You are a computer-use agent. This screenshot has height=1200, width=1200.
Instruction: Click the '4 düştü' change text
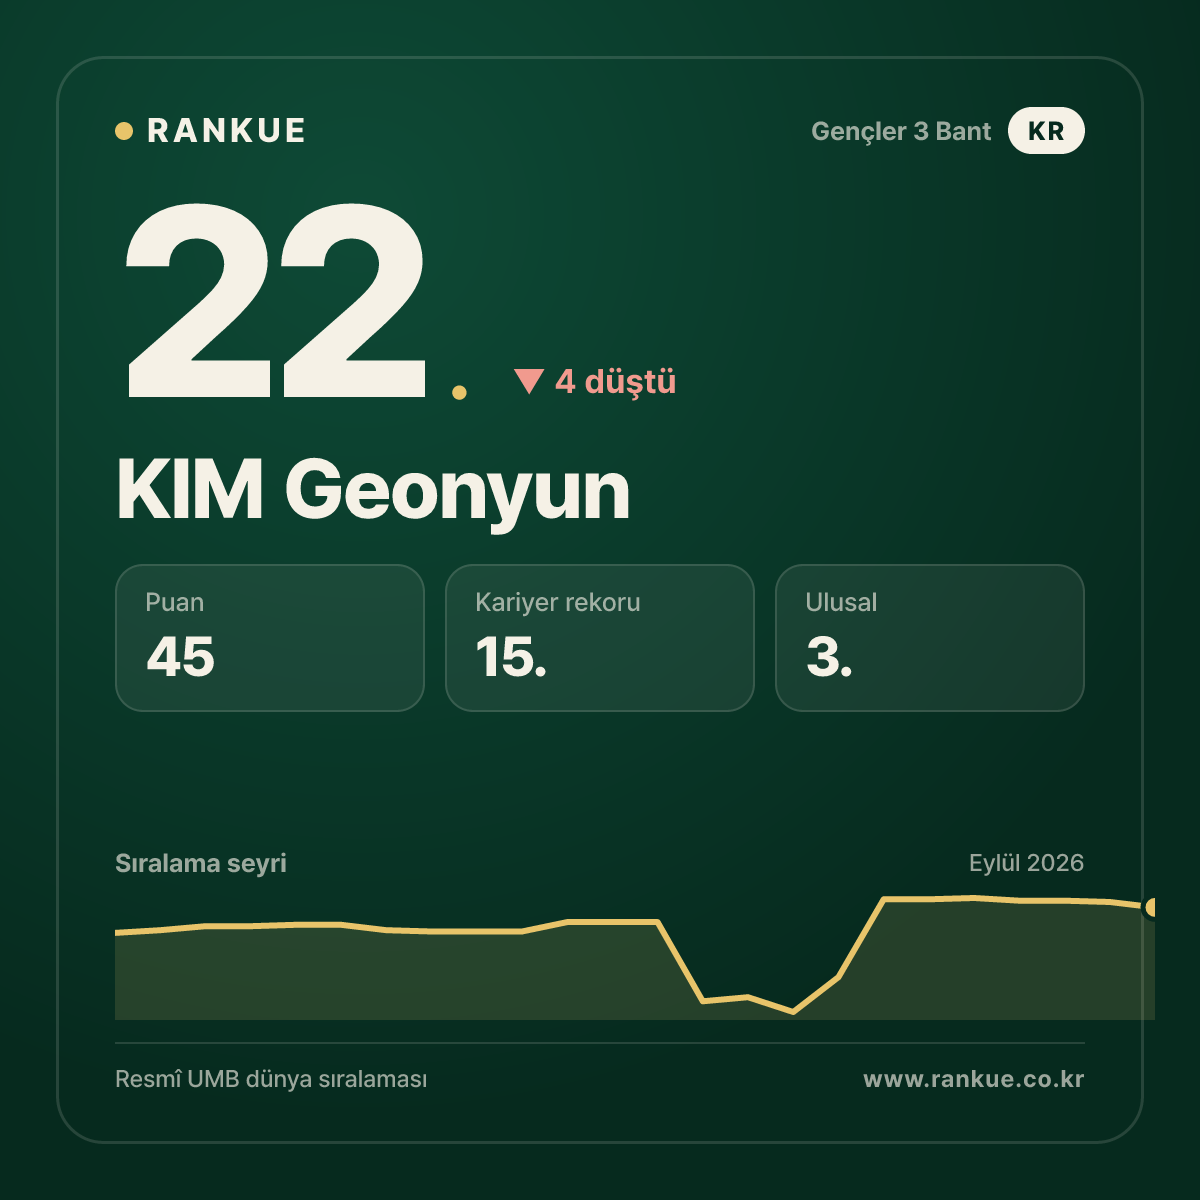tap(616, 381)
